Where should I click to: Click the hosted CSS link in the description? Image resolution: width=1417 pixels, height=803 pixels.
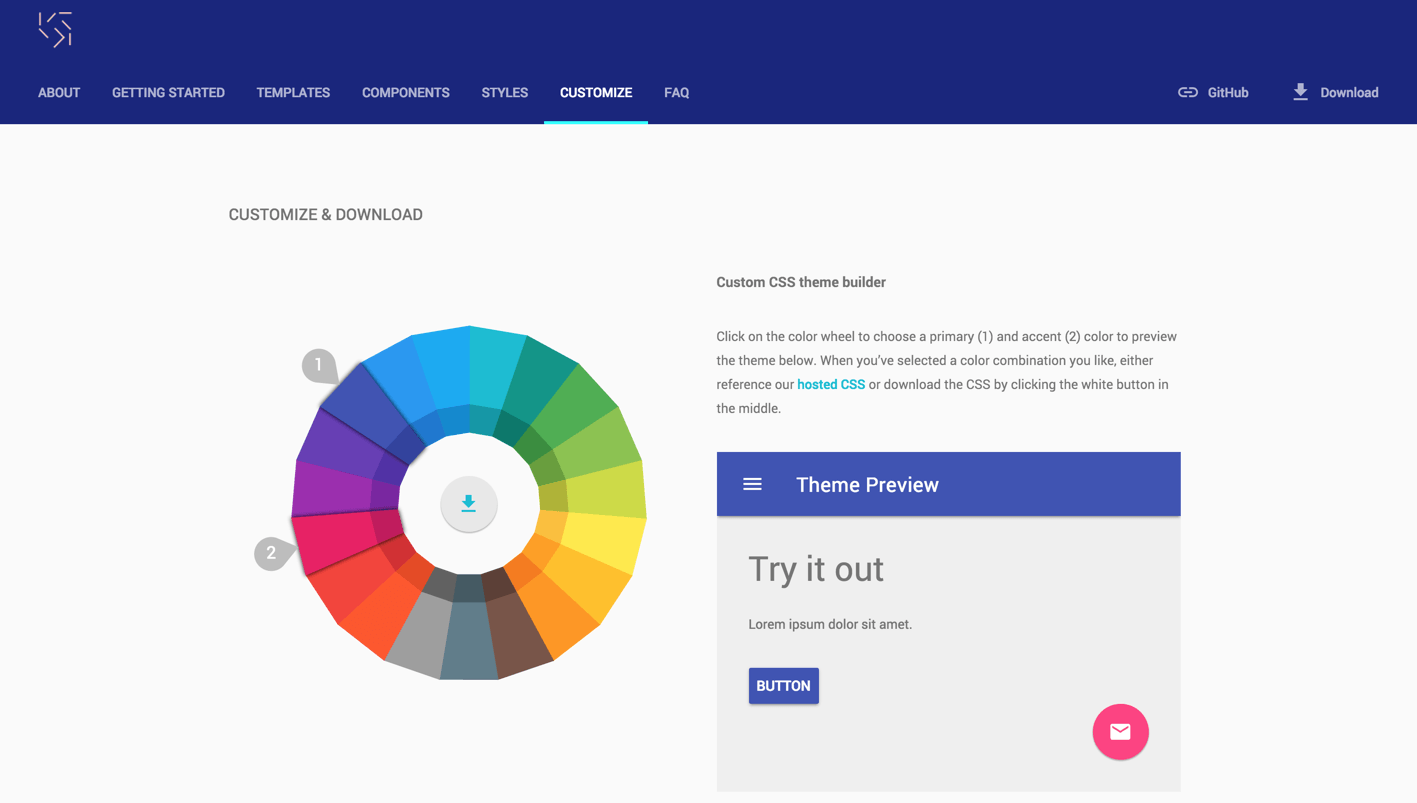831,384
